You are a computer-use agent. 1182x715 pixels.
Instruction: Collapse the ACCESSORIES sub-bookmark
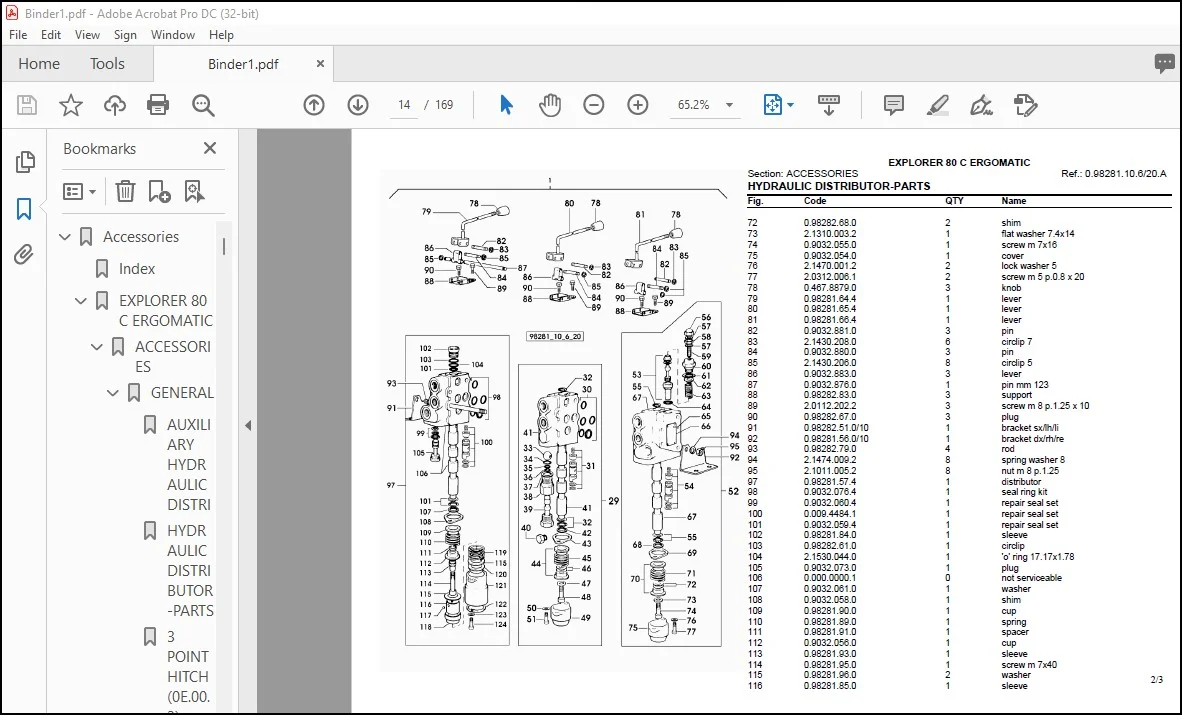96,347
